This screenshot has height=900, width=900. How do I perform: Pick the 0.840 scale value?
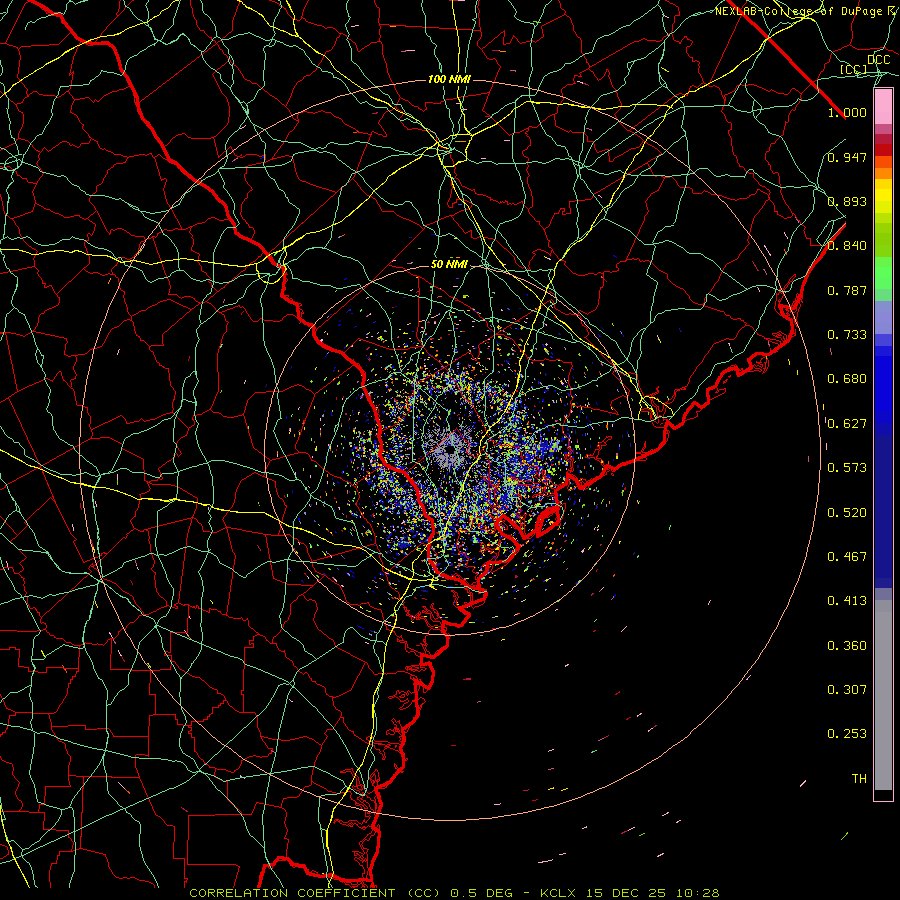coord(847,246)
